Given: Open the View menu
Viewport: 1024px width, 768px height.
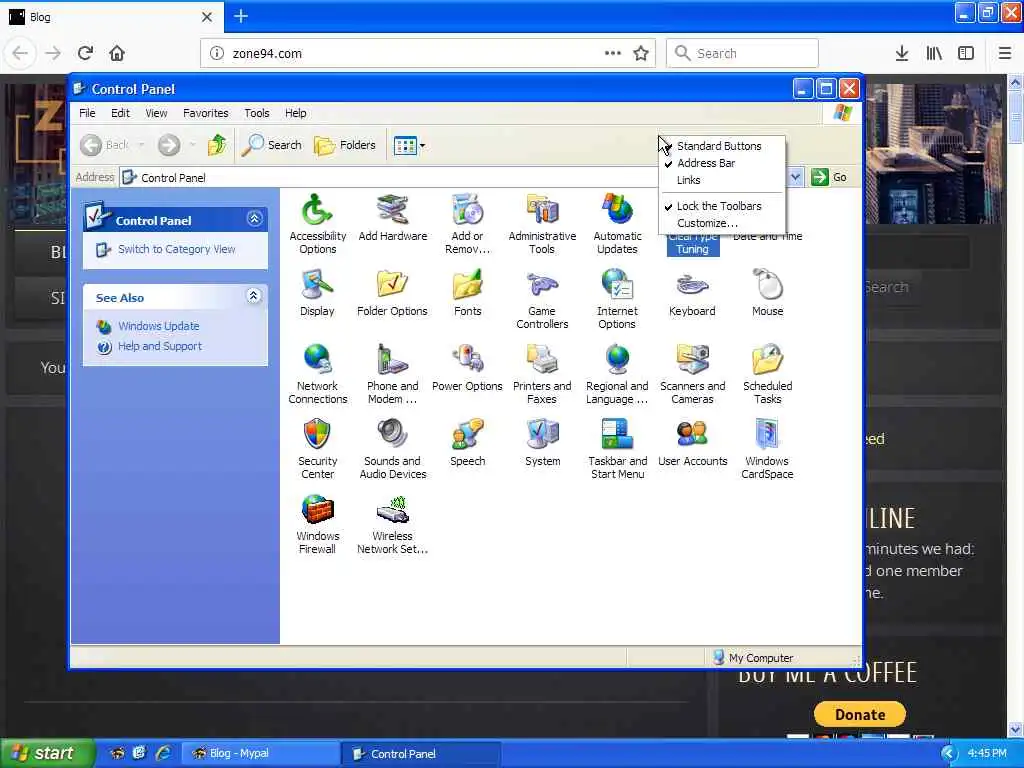Looking at the screenshot, I should [x=156, y=113].
